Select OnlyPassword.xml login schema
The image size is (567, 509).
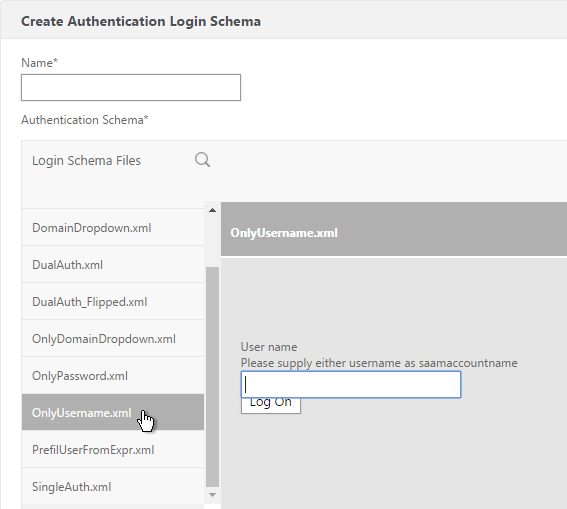(113, 376)
